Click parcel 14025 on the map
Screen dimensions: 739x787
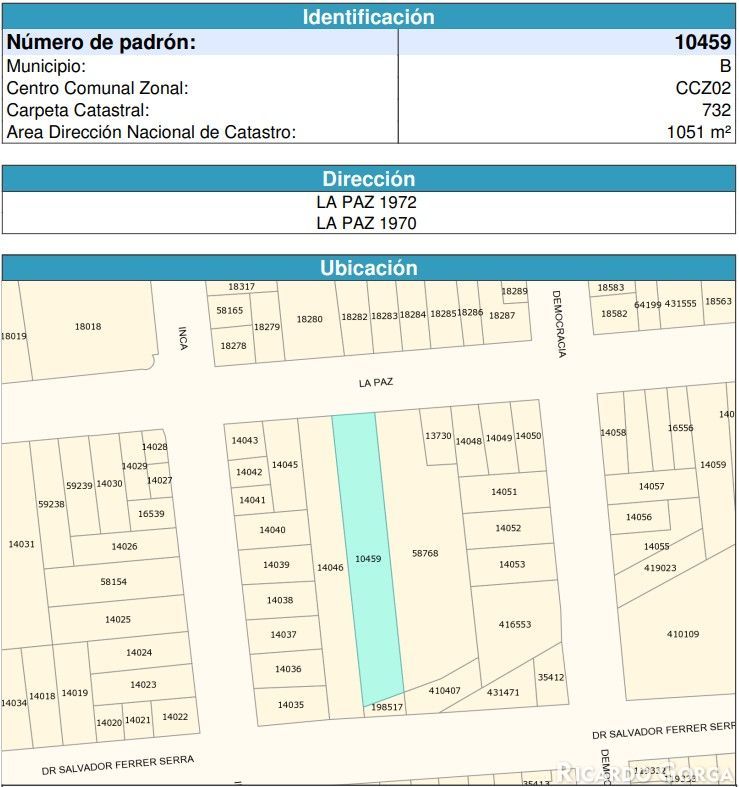click(117, 619)
